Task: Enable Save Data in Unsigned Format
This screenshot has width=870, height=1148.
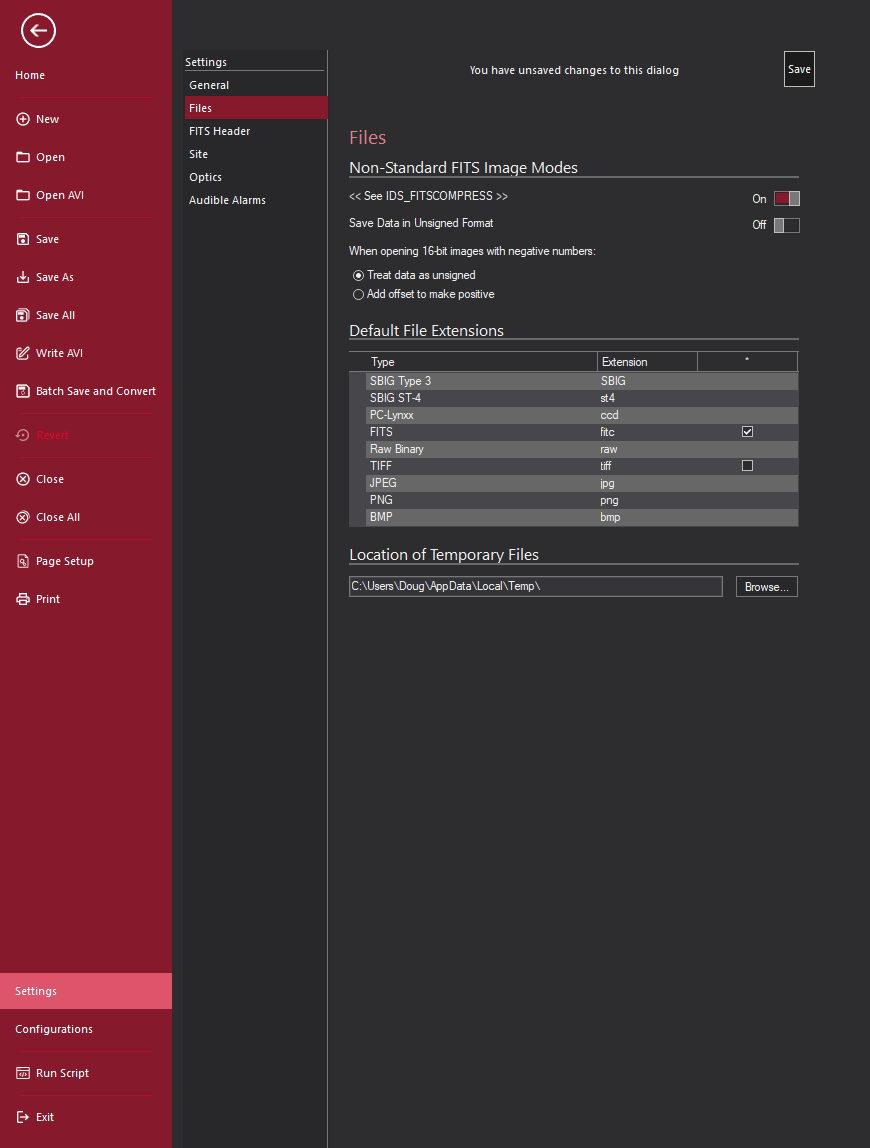Action: click(x=786, y=225)
